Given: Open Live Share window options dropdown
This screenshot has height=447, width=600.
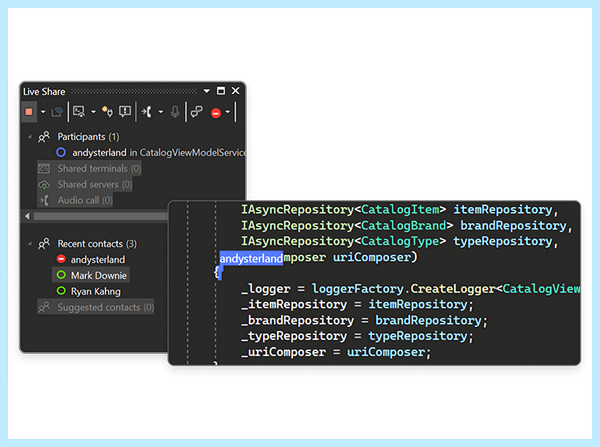Looking at the screenshot, I should point(207,91).
